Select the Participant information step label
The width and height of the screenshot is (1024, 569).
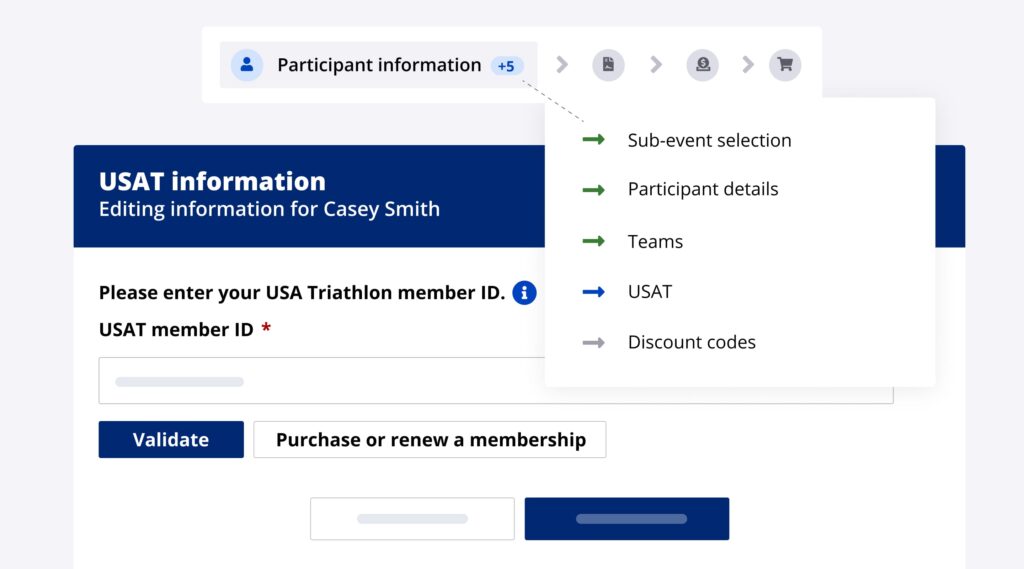tap(379, 65)
